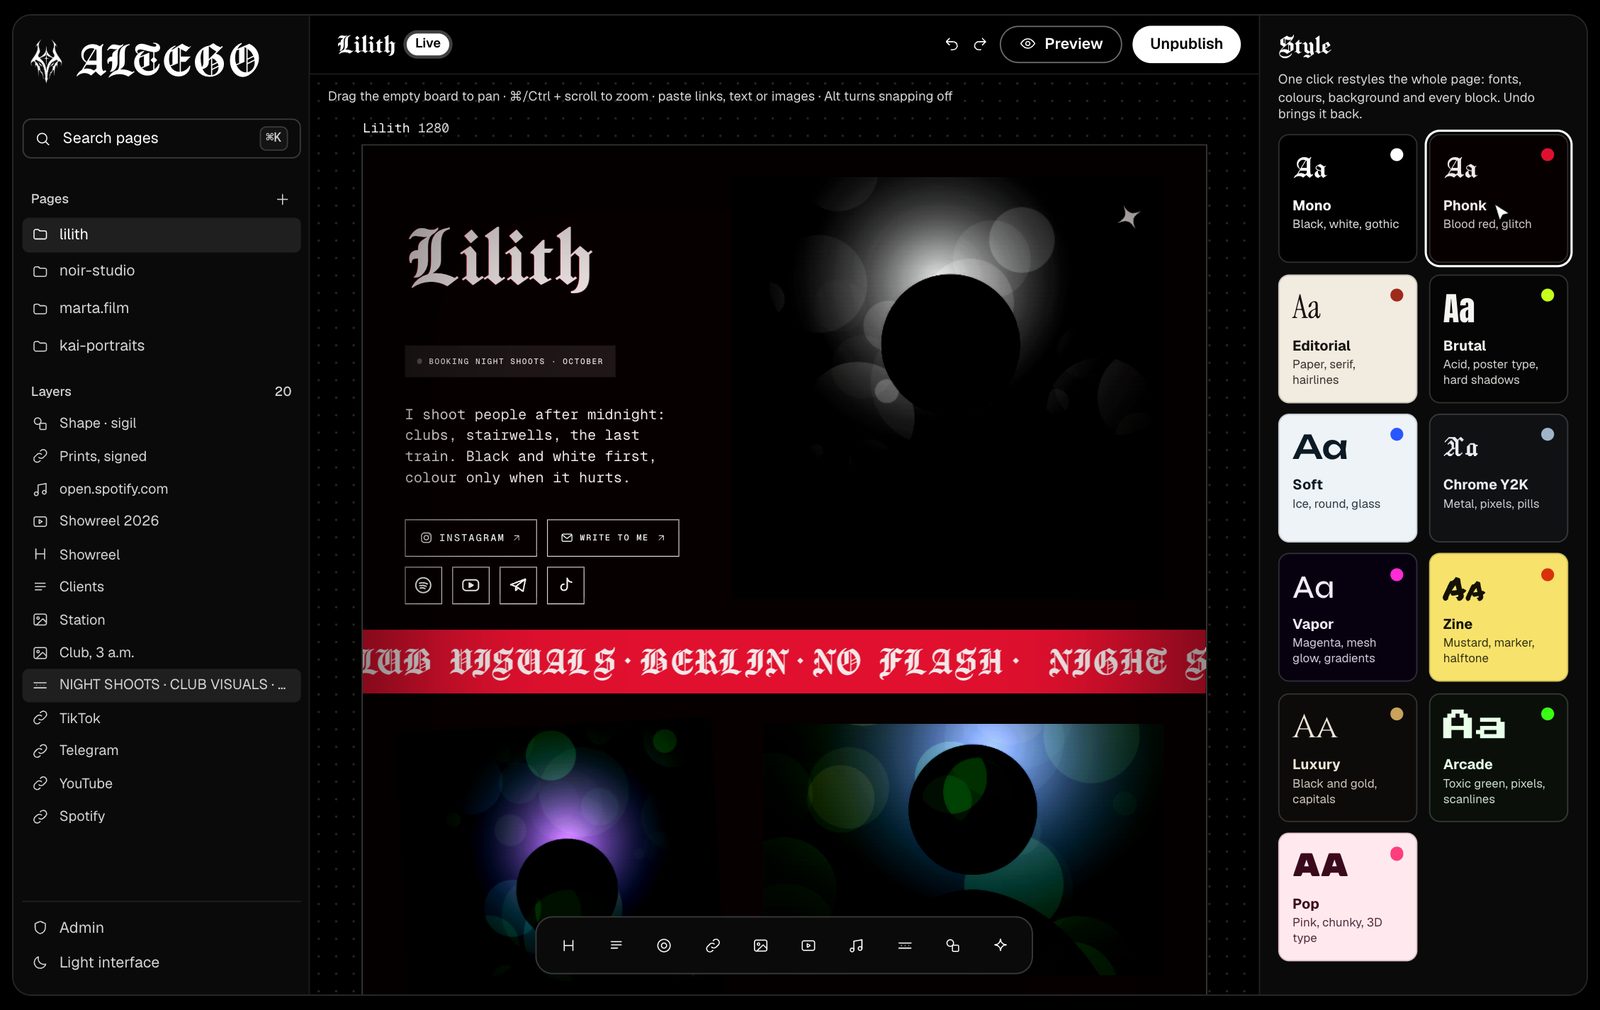Add a link block from bottom toolbar
The width and height of the screenshot is (1600, 1010).
[x=712, y=945]
